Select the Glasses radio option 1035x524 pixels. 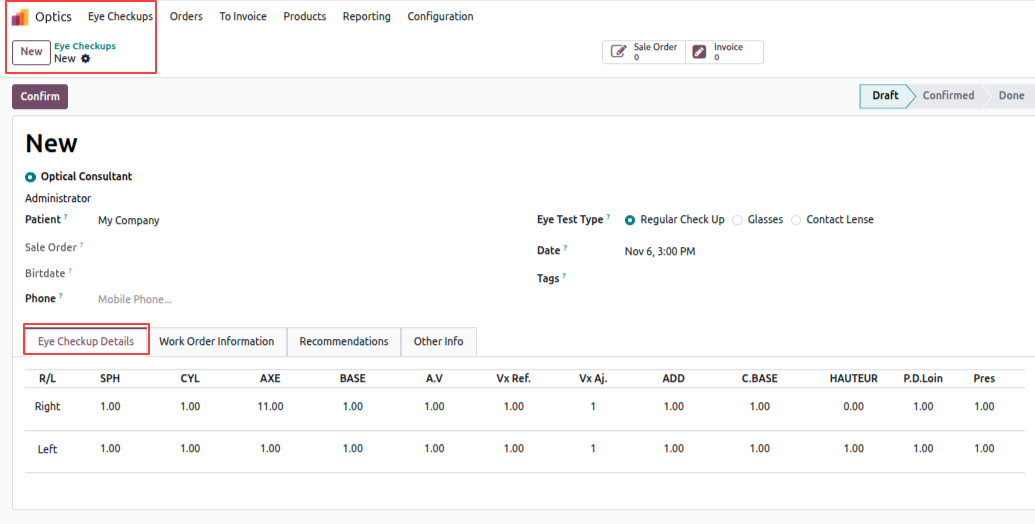(x=738, y=220)
